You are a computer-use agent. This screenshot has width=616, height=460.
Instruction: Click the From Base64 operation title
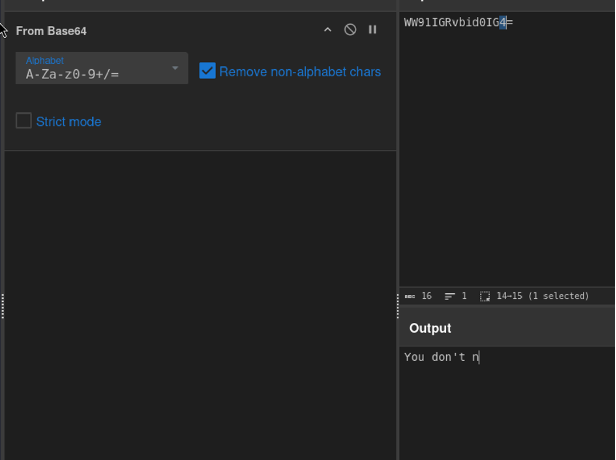[x=51, y=31]
